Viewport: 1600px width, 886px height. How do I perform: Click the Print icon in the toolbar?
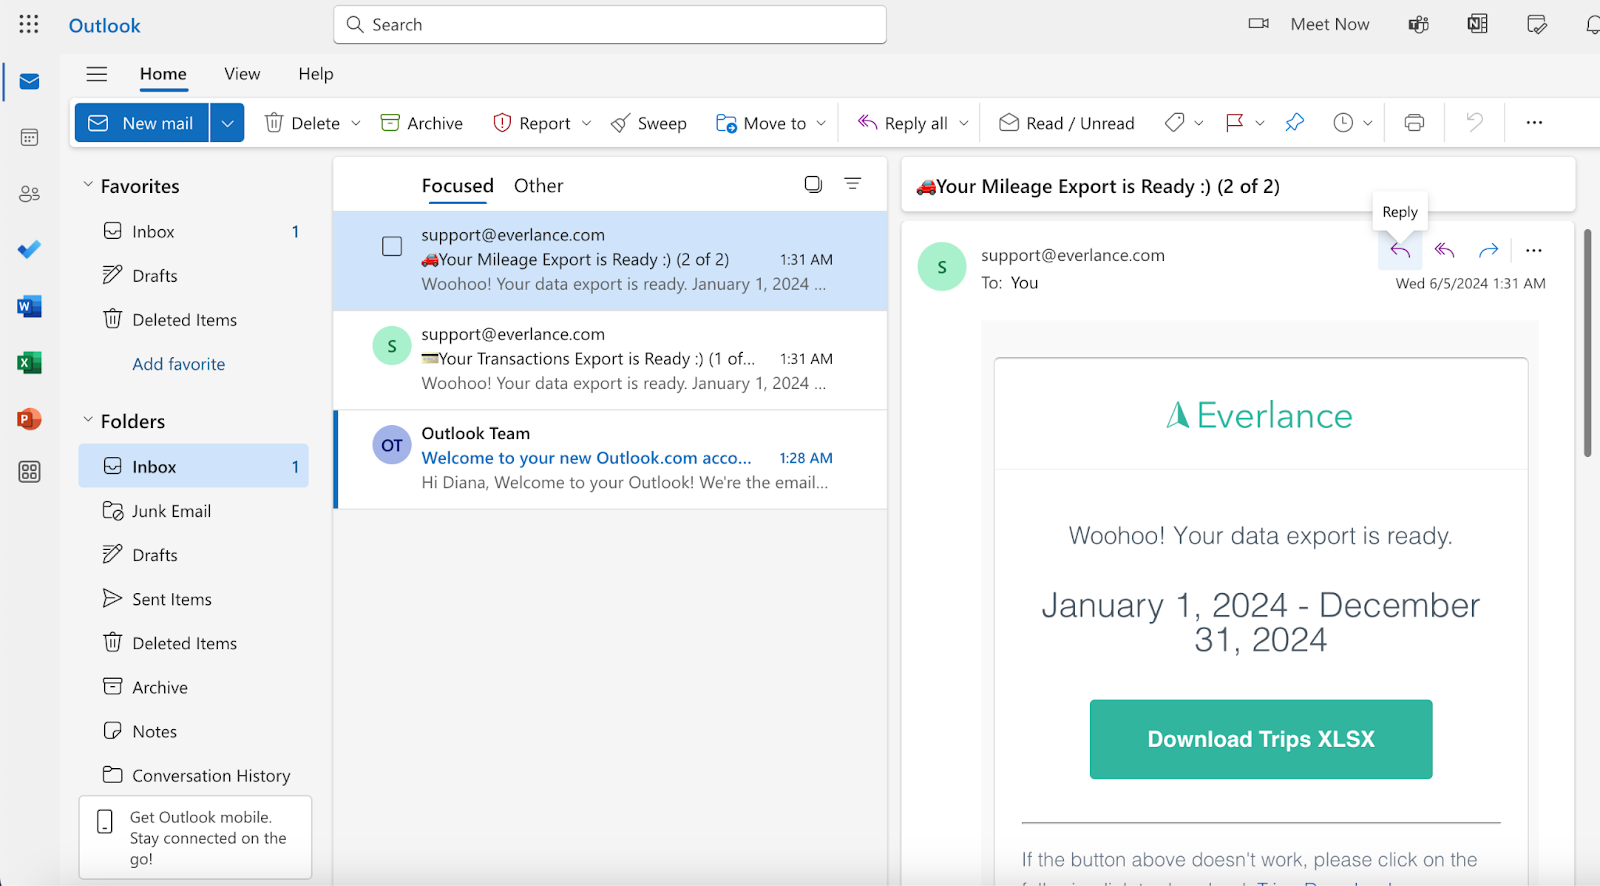pyautogui.click(x=1413, y=123)
